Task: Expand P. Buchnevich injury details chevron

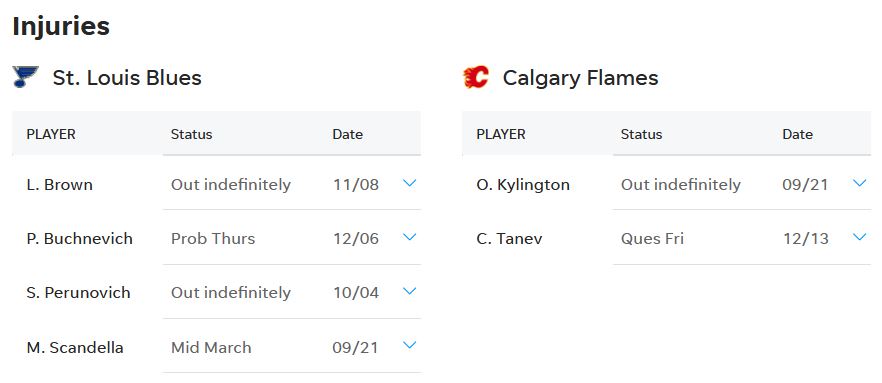Action: pyautogui.click(x=410, y=237)
